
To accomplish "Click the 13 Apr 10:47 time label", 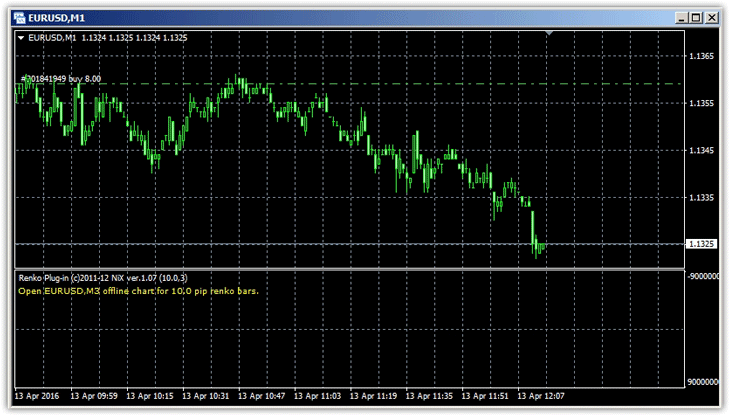I will (x=262, y=395).
